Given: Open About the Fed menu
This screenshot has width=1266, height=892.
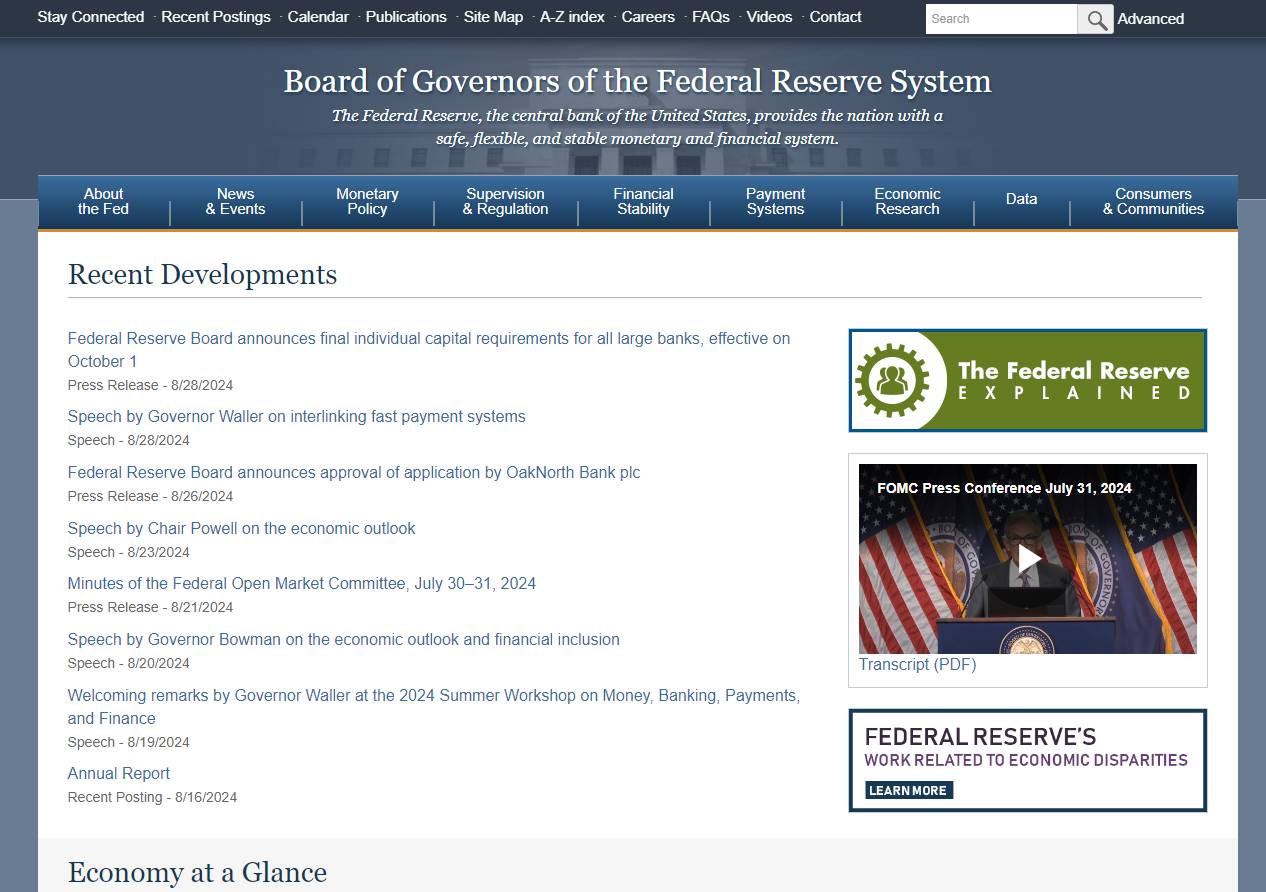Looking at the screenshot, I should (104, 201).
